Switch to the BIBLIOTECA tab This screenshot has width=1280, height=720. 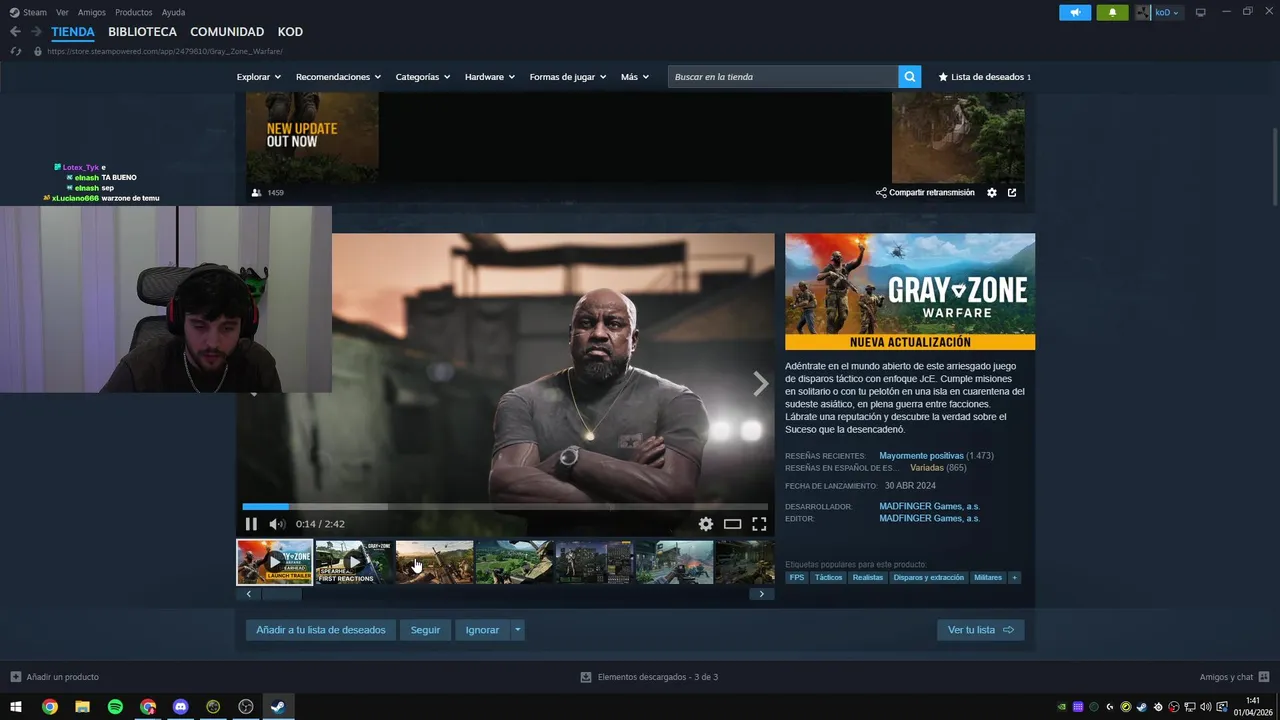pos(142,32)
